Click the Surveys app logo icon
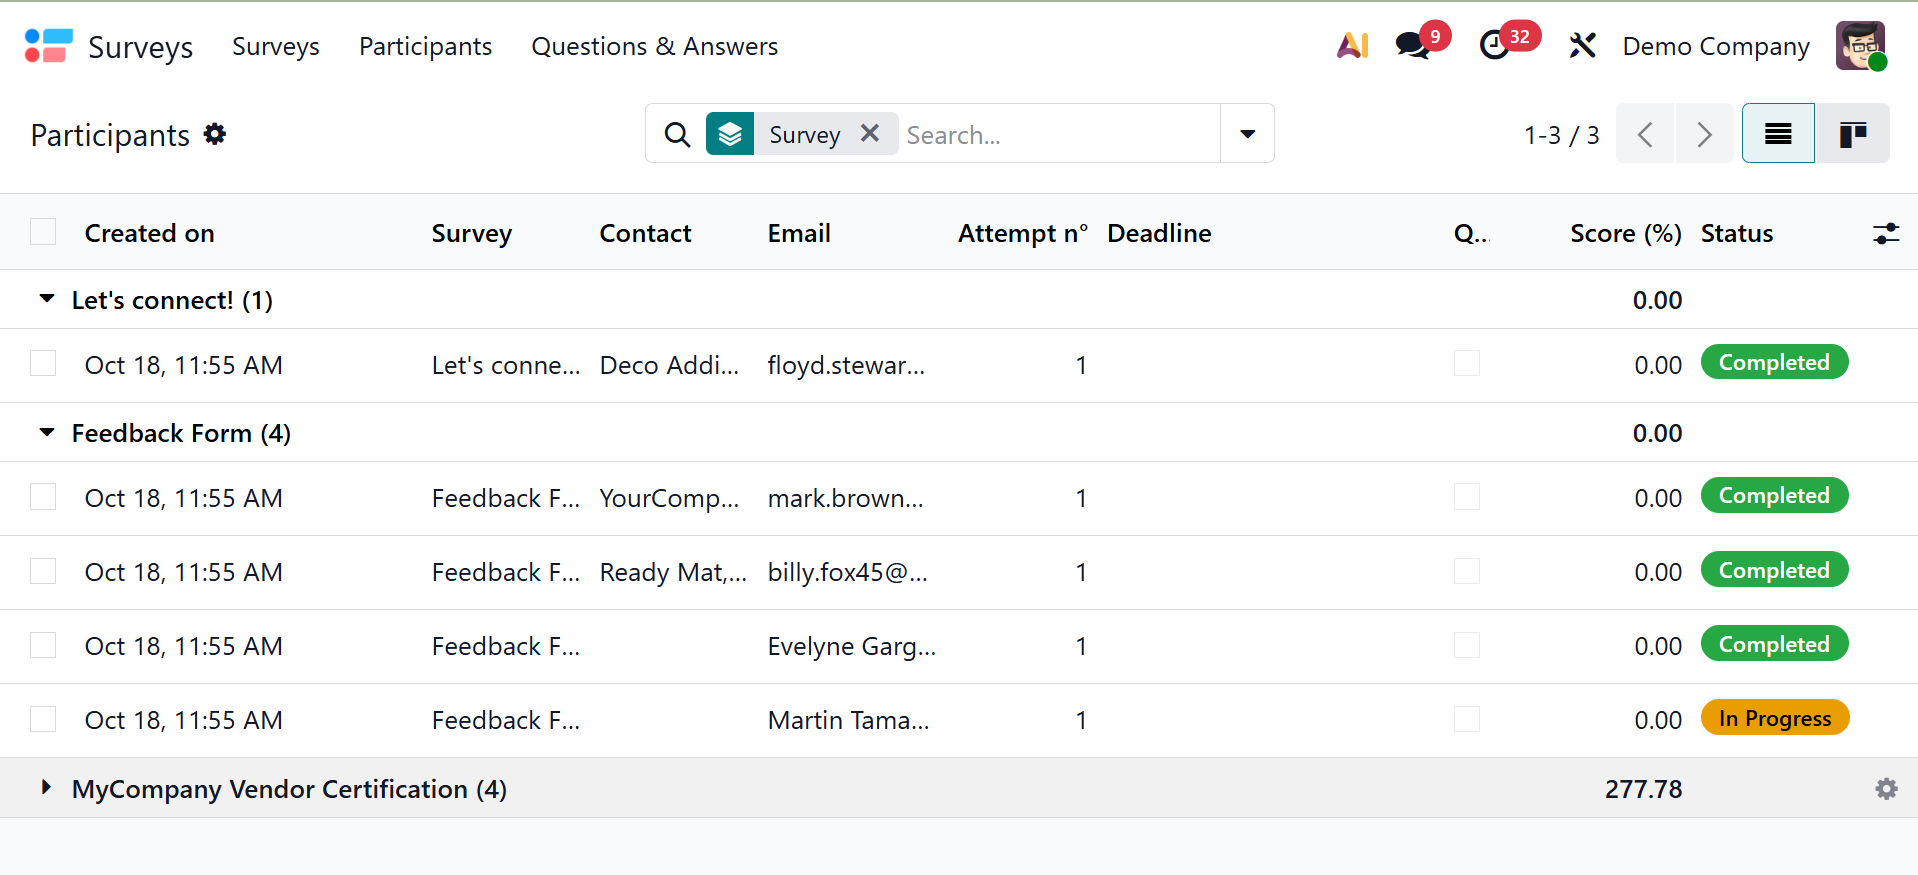Image resolution: width=1918 pixels, height=875 pixels. pyautogui.click(x=48, y=46)
